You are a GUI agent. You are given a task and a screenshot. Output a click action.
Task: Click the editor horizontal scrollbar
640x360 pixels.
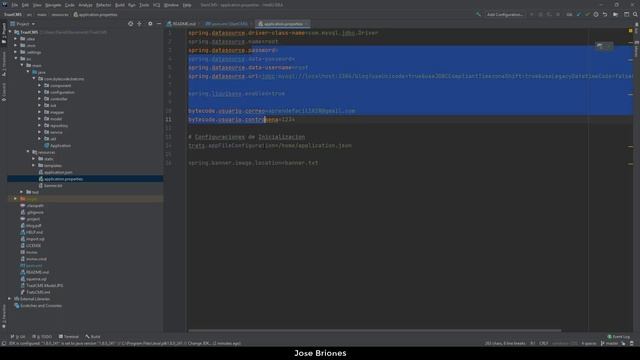pos(374,330)
